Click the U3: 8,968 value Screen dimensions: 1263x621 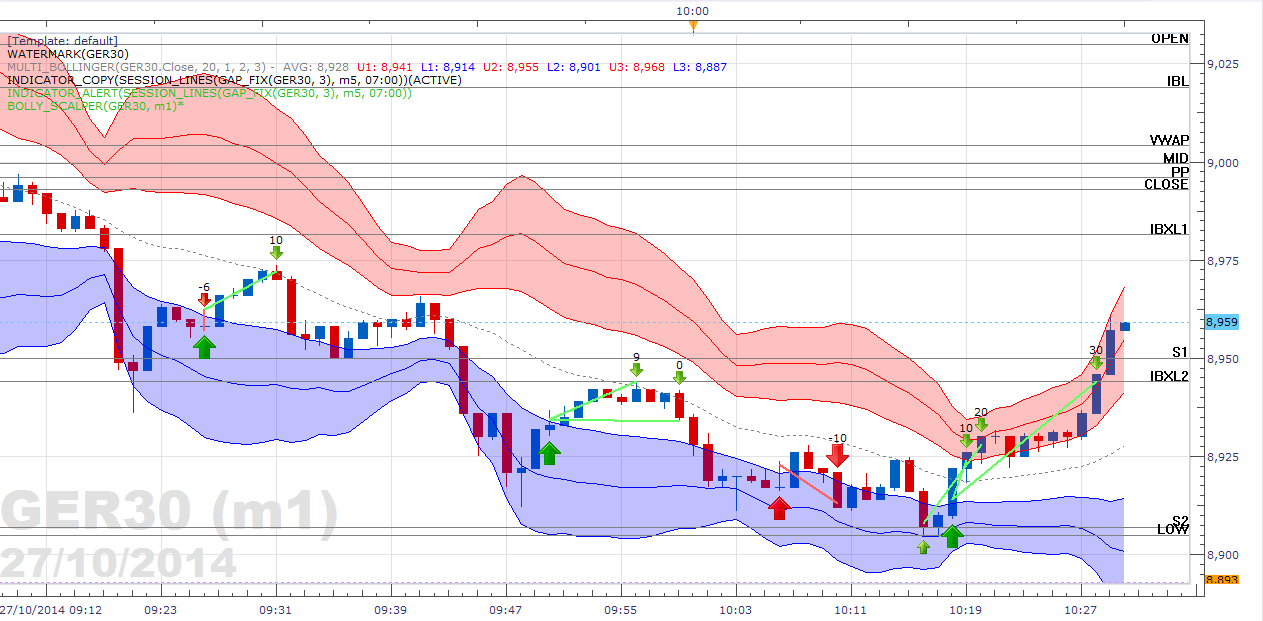click(x=638, y=67)
